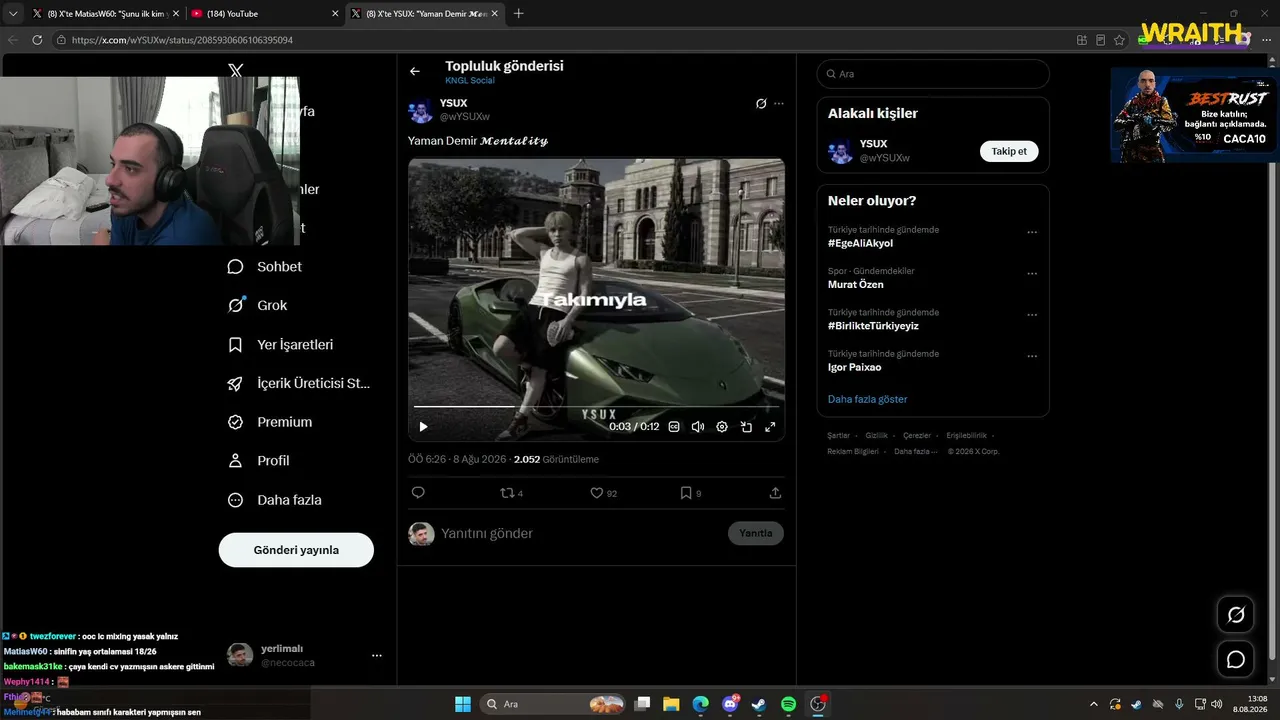Go back using the post header arrow
The height and width of the screenshot is (720, 1280).
coord(415,71)
